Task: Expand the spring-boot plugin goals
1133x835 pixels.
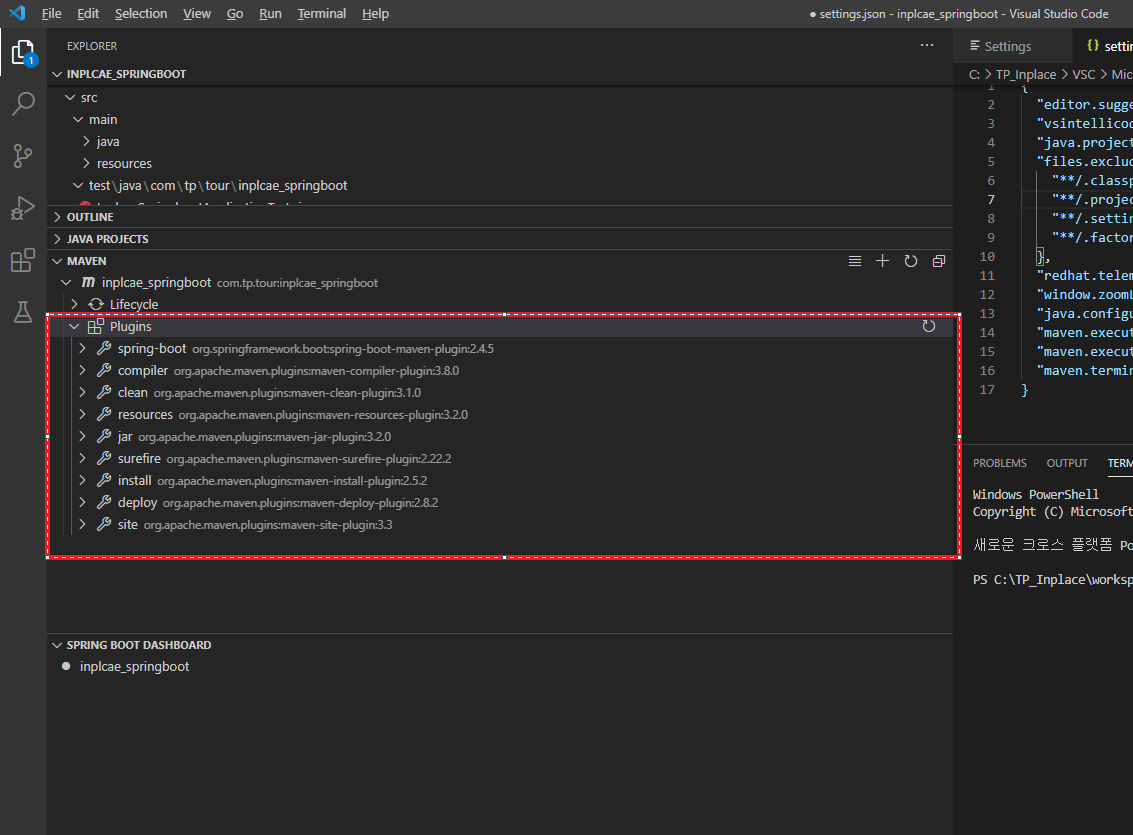Action: (x=82, y=348)
